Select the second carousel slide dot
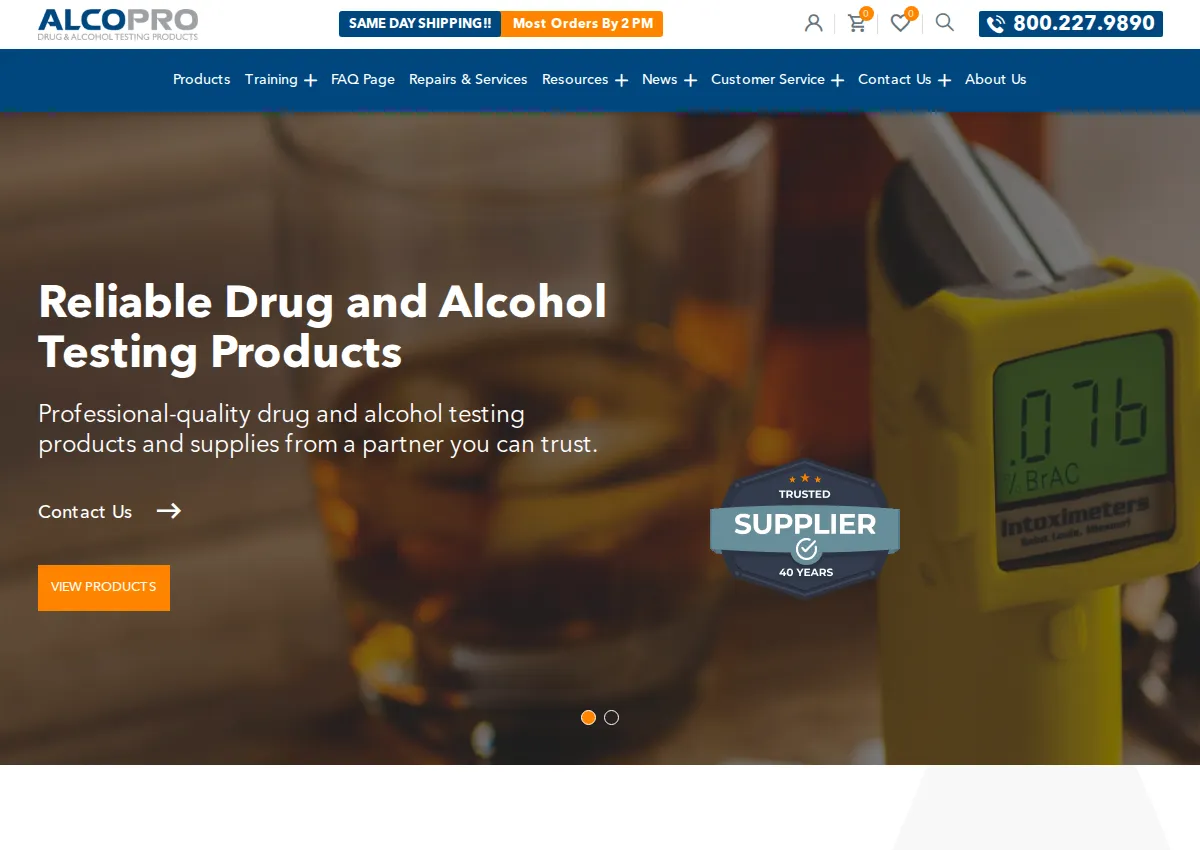 point(612,717)
